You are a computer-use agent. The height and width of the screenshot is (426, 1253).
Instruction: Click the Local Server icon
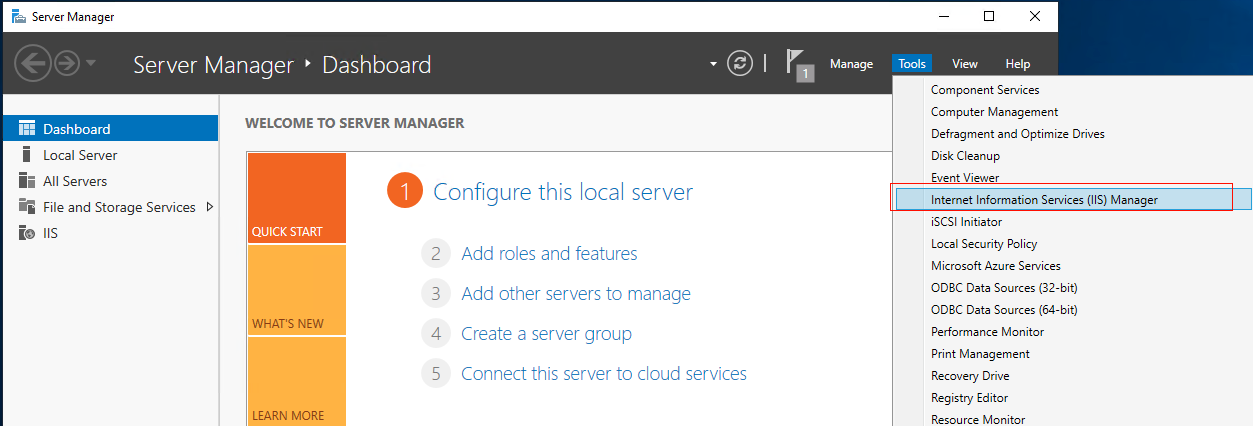click(26, 155)
